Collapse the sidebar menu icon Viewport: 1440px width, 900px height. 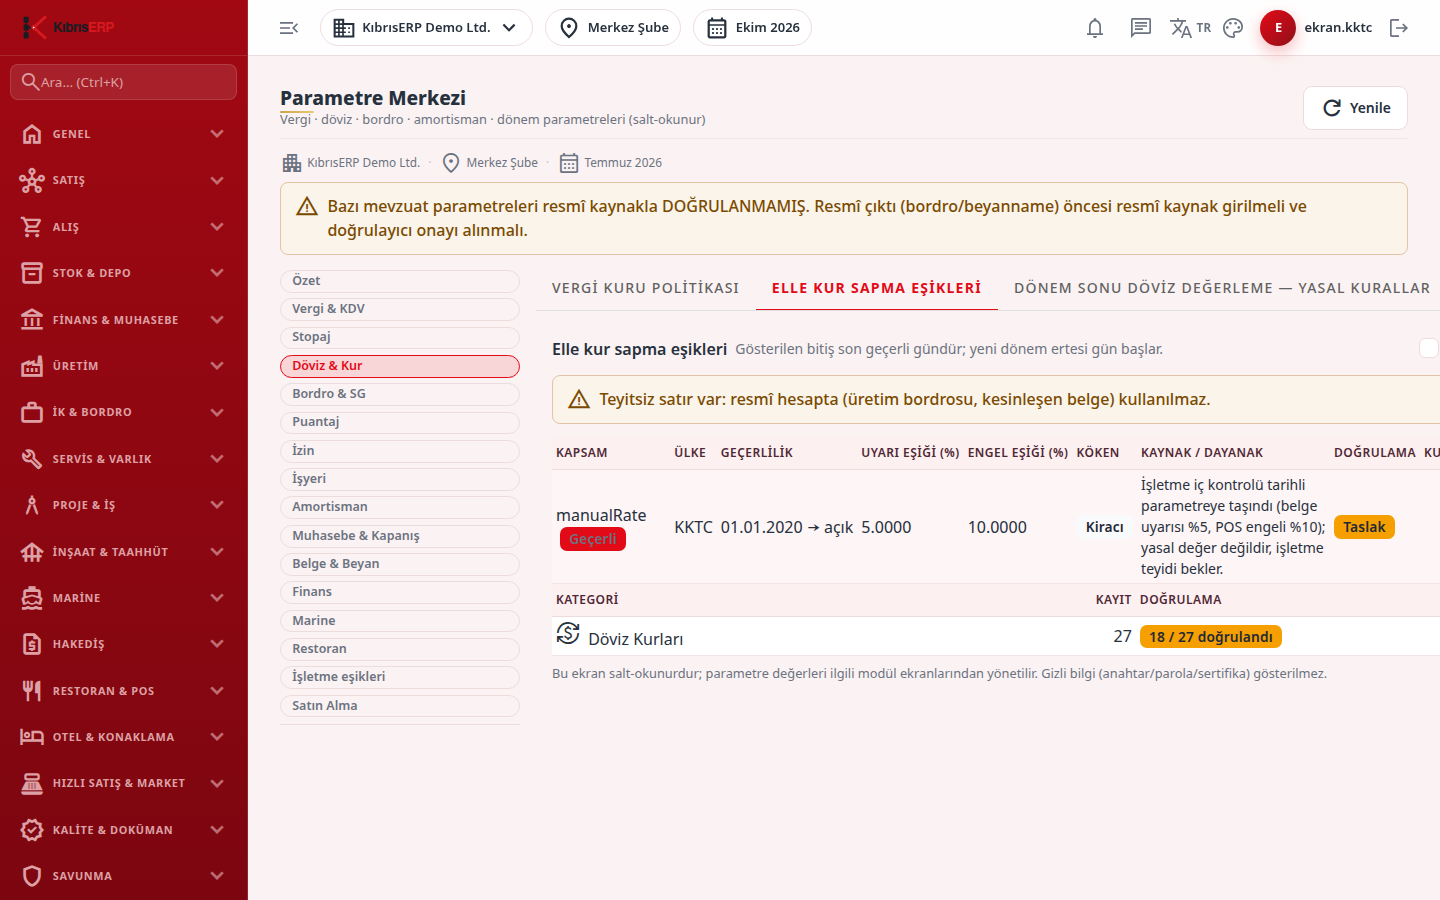click(289, 28)
